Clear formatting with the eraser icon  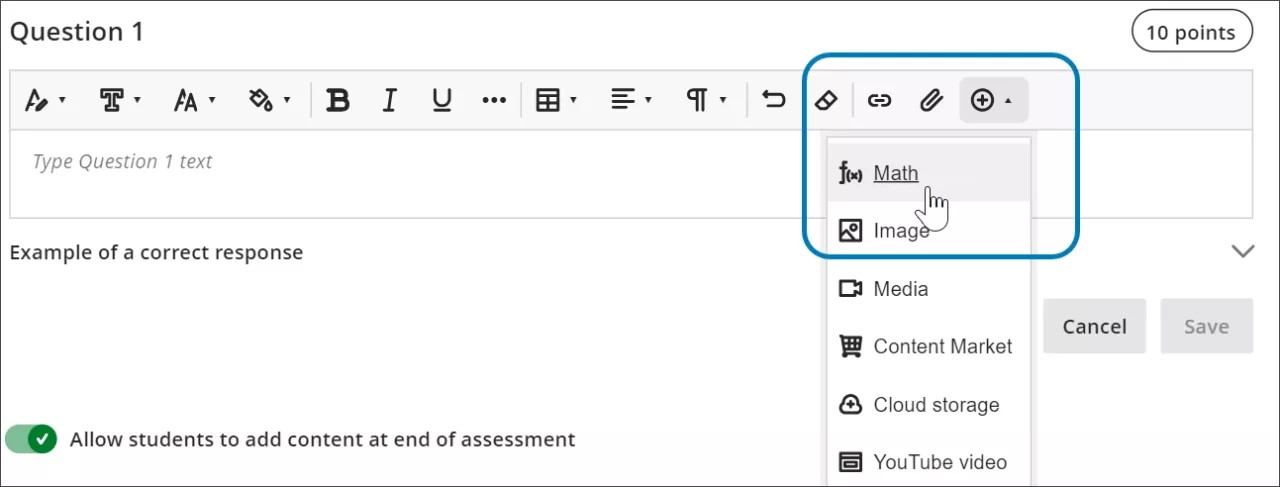825,100
